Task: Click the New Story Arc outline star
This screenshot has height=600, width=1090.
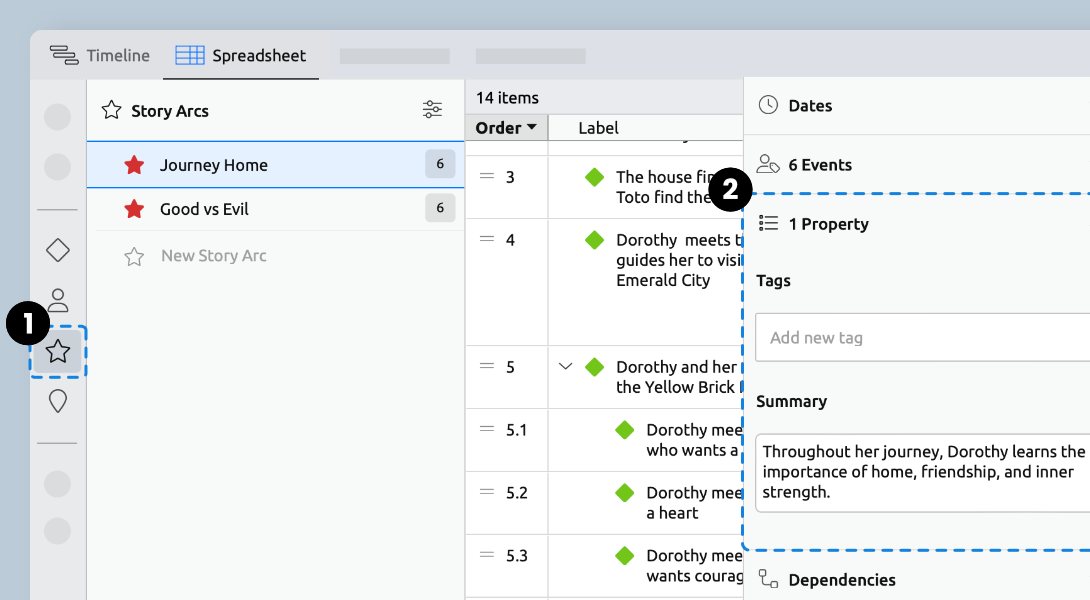Action: [134, 257]
